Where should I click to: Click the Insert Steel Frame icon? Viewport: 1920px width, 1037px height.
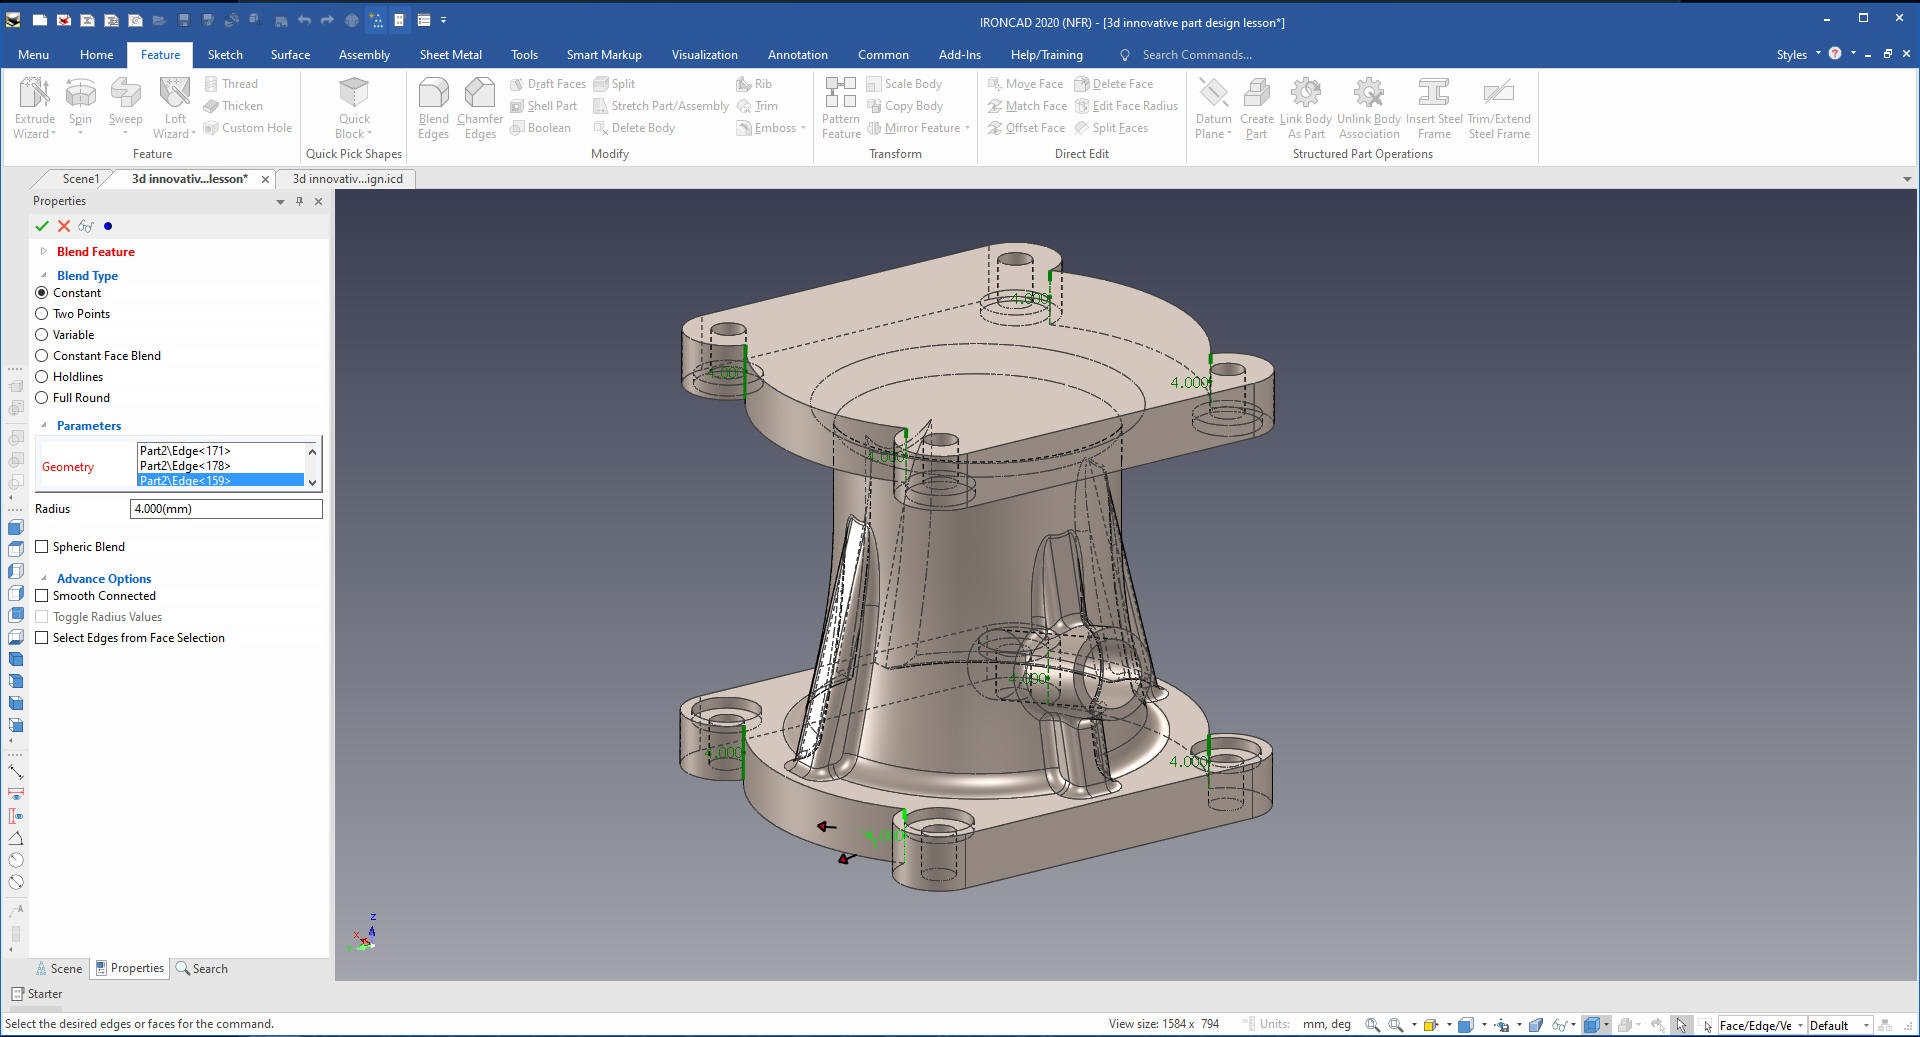coord(1433,94)
